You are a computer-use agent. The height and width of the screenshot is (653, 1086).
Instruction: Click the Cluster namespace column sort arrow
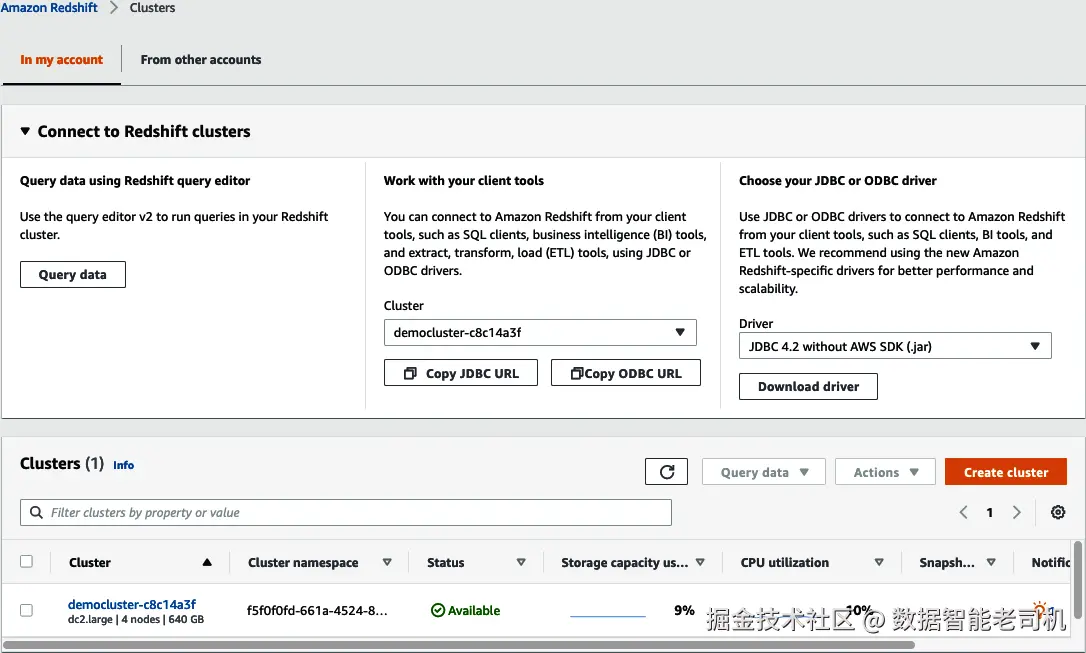pyautogui.click(x=387, y=563)
